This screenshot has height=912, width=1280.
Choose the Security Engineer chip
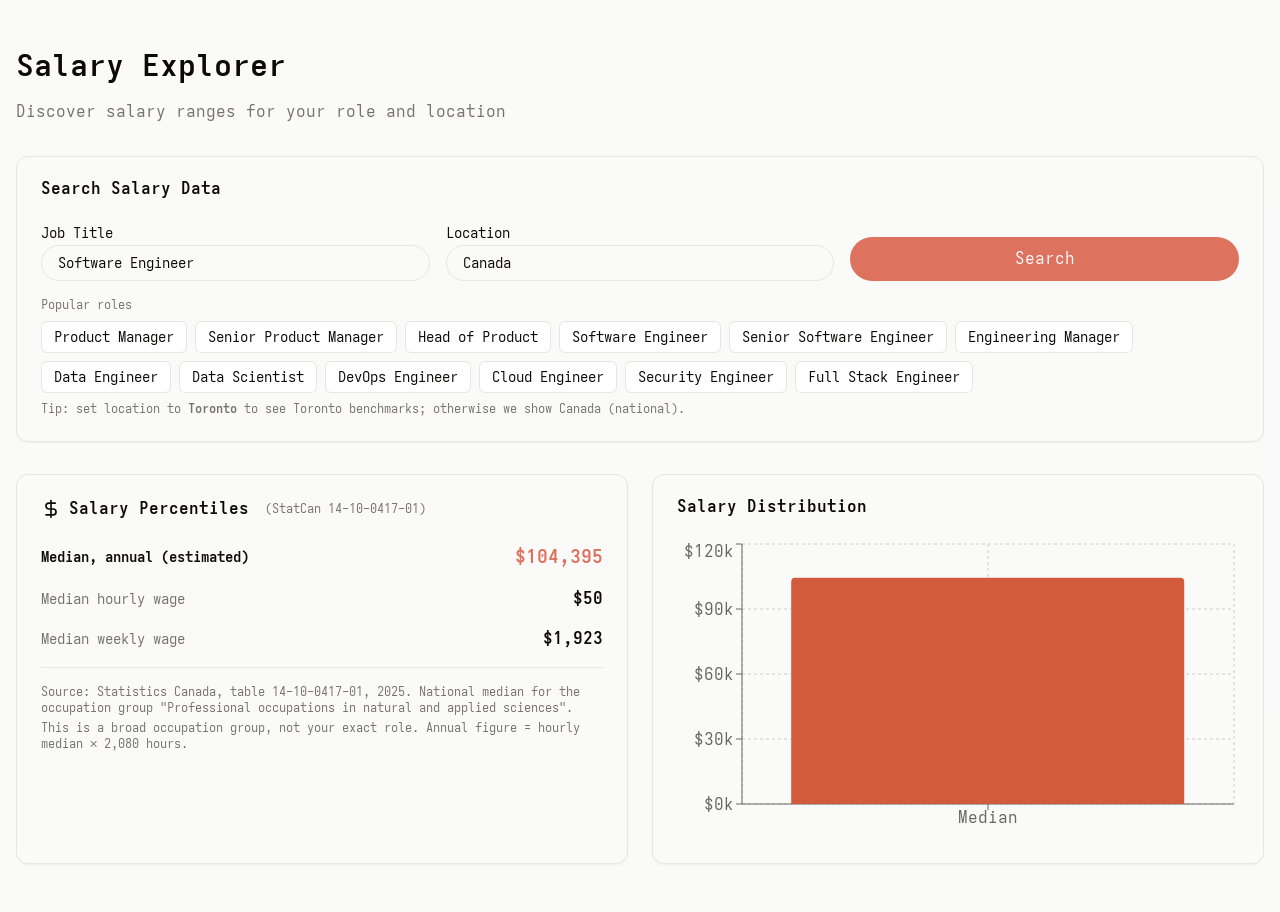706,377
